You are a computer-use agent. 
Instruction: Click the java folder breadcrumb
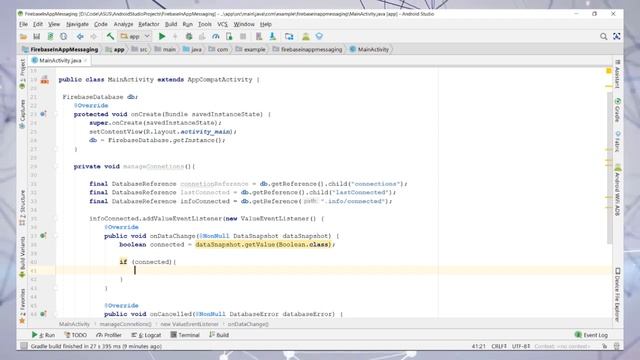193,49
